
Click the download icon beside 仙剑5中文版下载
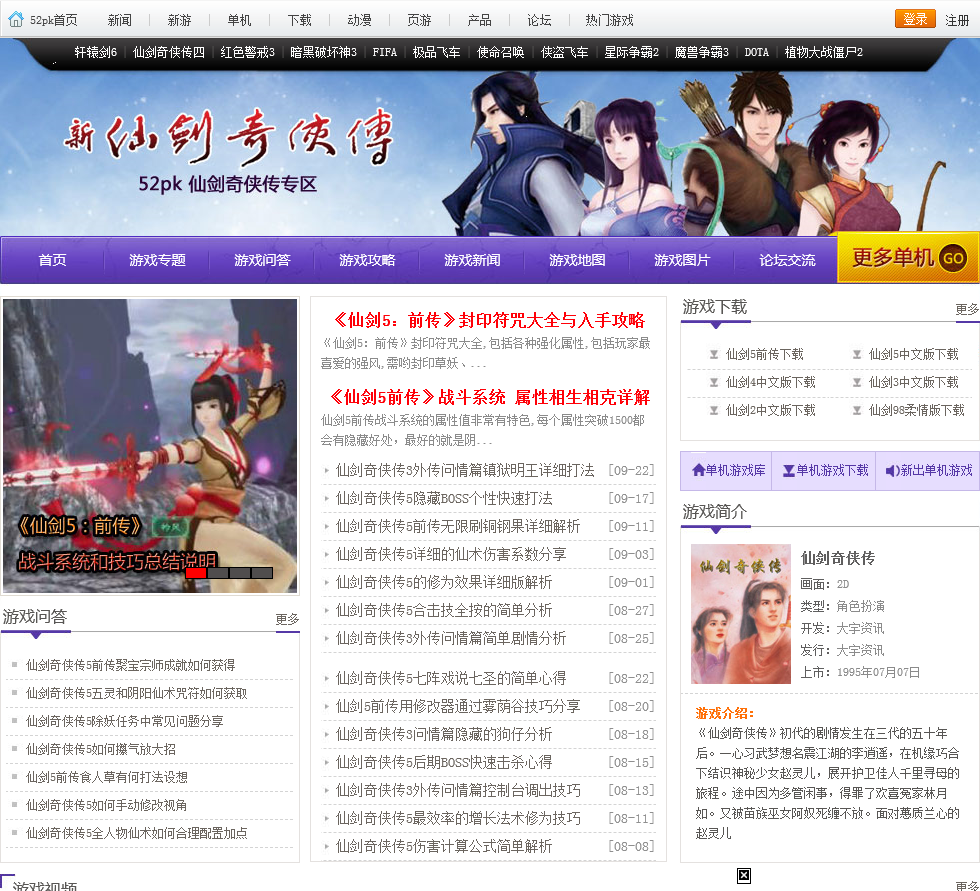[857, 354]
